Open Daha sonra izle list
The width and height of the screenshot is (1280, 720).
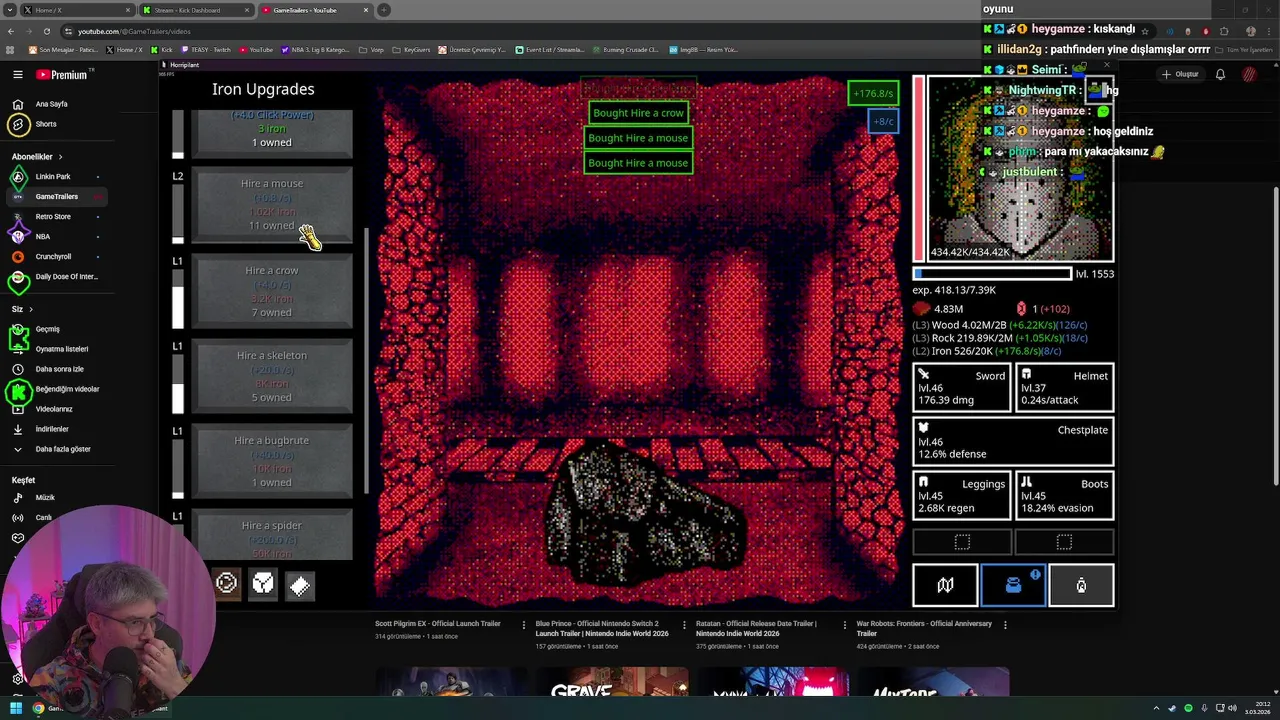coord(55,369)
